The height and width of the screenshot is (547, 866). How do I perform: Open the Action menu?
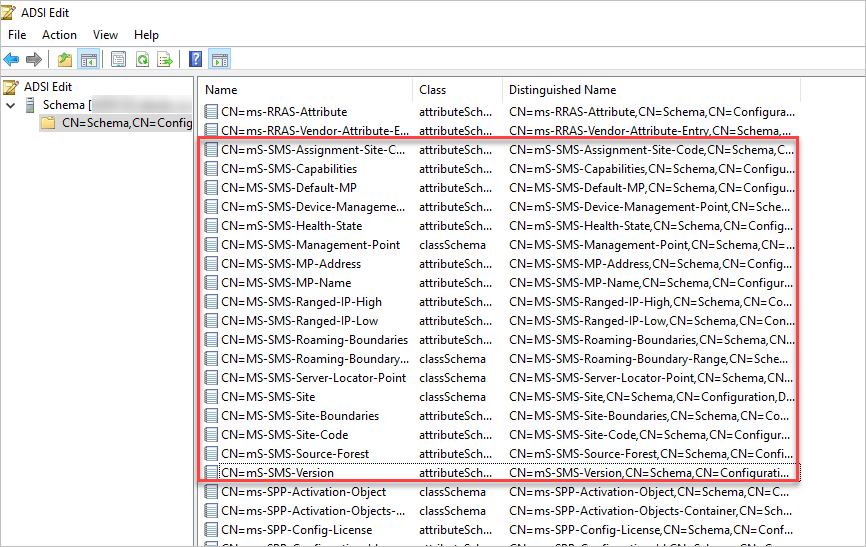(x=59, y=35)
